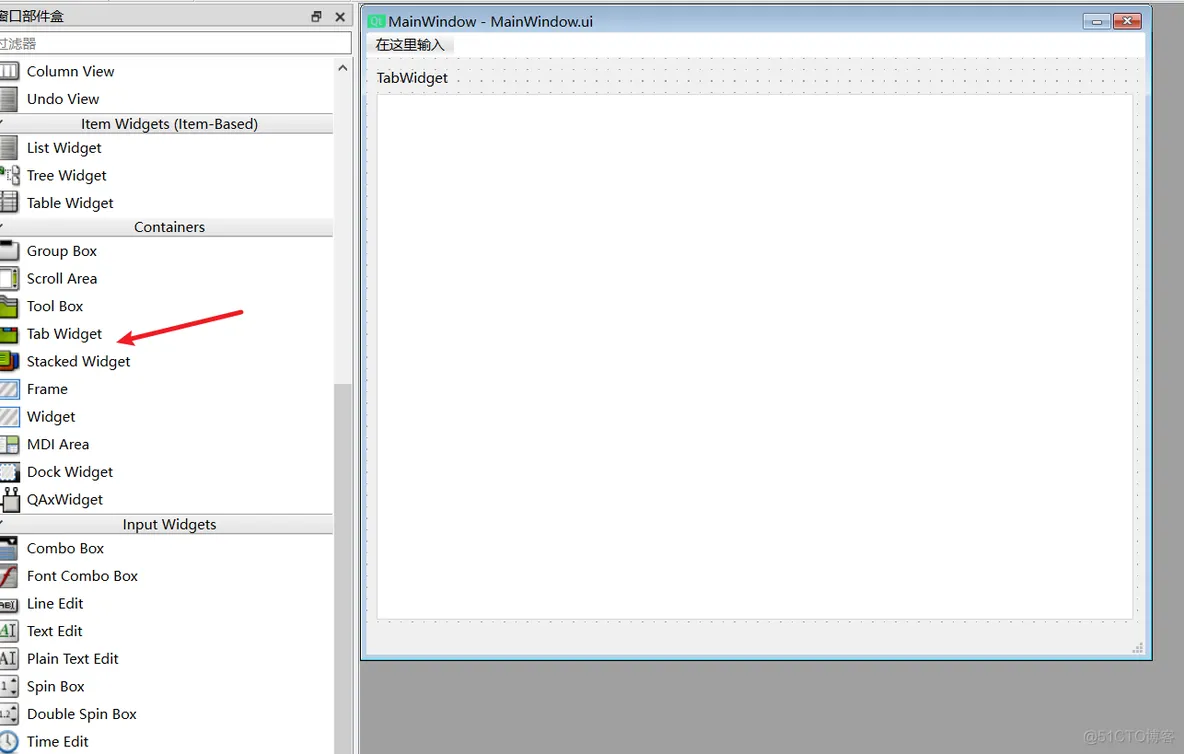Select the Time Edit clock icon

pos(9,741)
